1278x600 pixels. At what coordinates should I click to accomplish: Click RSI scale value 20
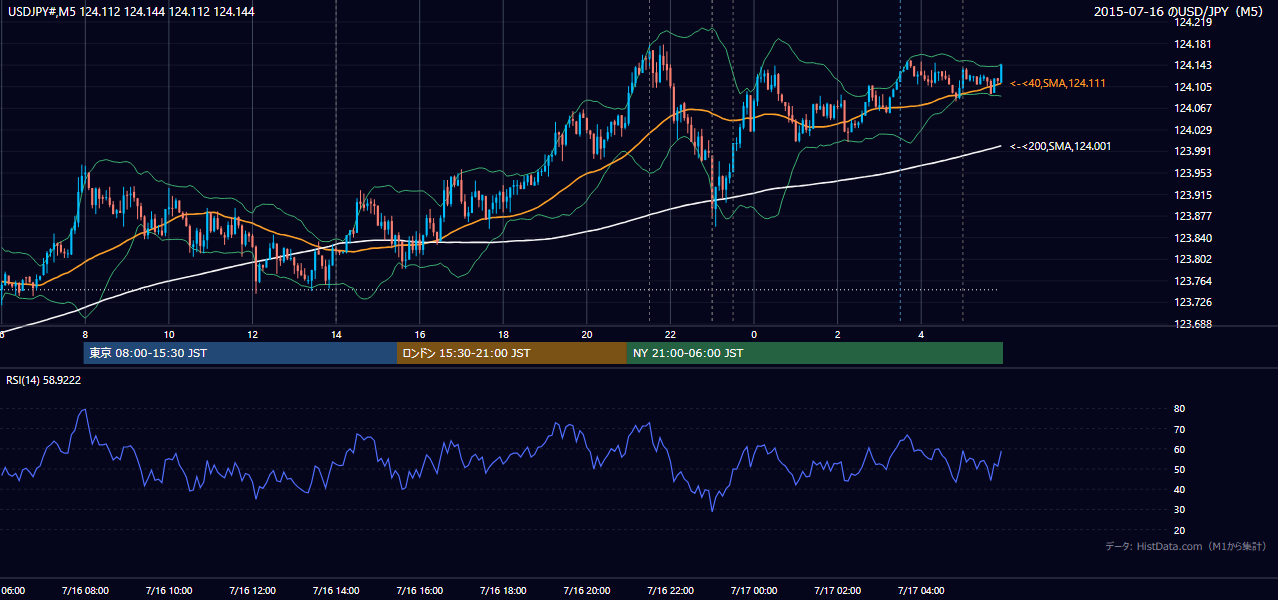click(x=1179, y=531)
